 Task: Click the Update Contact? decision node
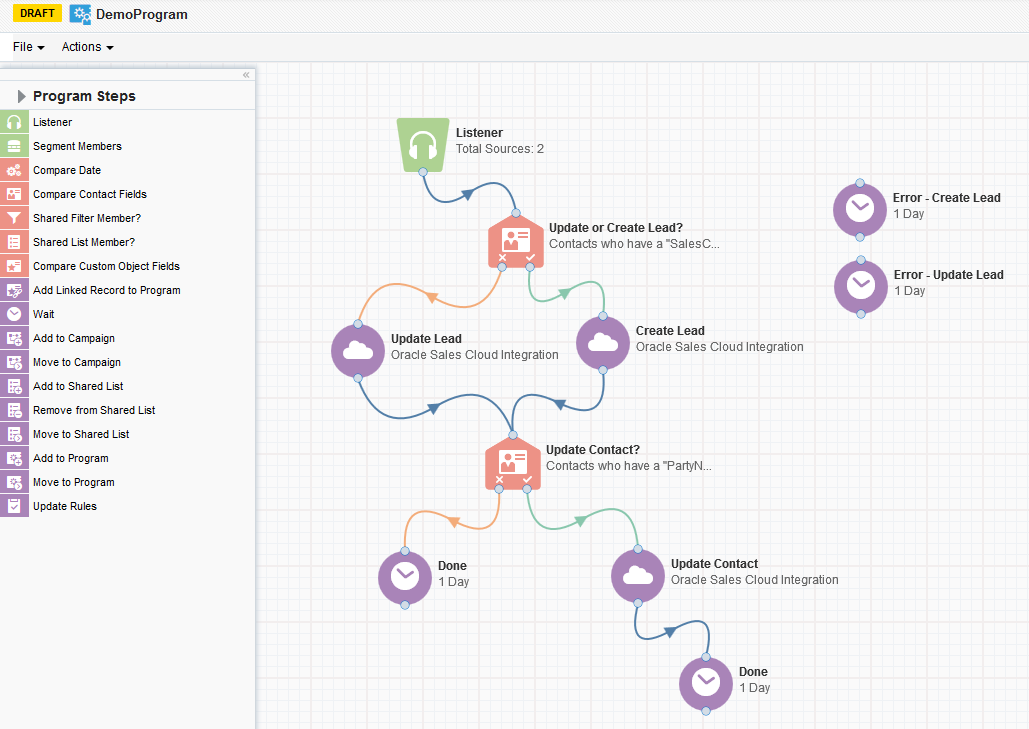click(513, 463)
